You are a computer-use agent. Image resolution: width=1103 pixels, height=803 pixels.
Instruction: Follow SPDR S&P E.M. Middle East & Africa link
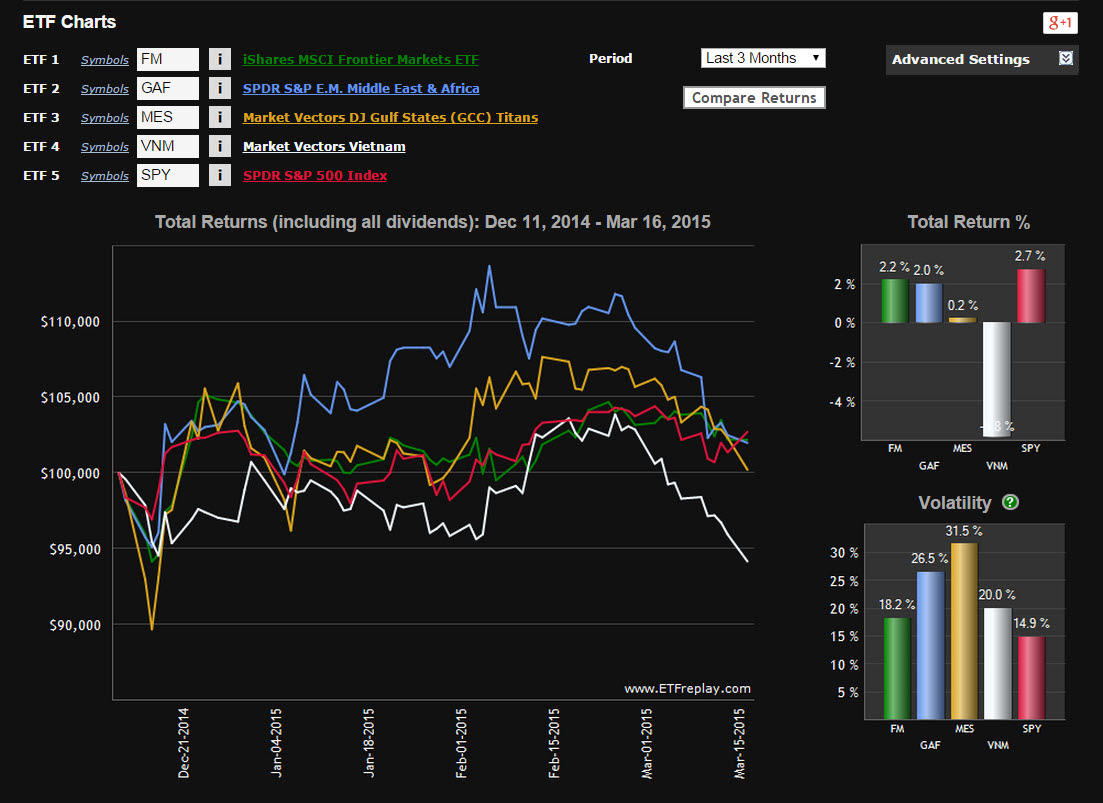[360, 88]
